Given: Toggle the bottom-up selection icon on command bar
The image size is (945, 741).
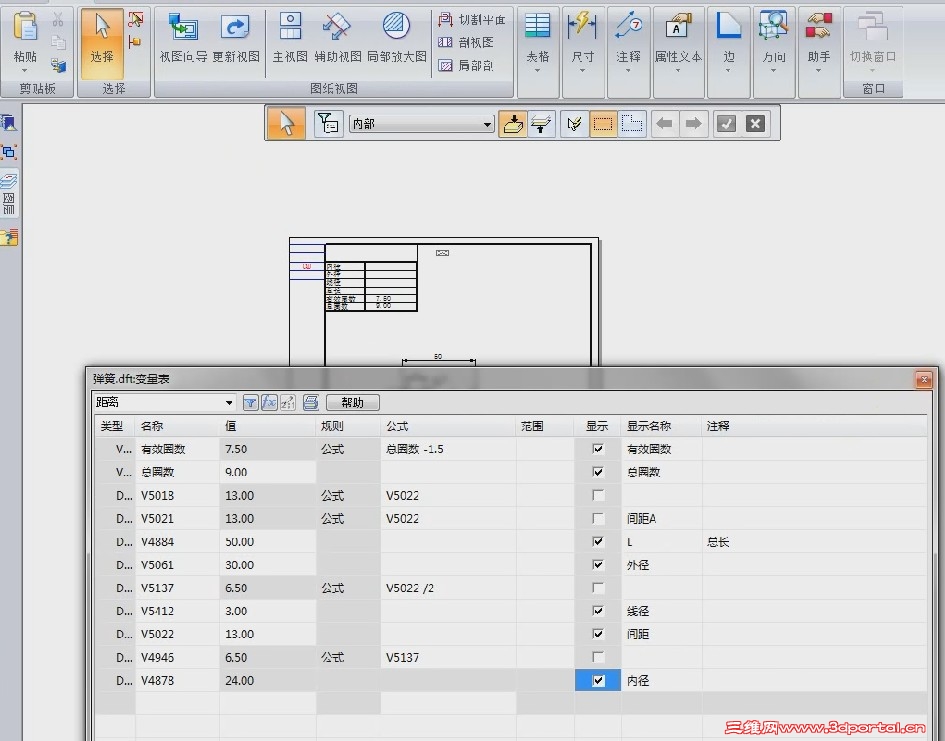Looking at the screenshot, I should click(x=513, y=124).
